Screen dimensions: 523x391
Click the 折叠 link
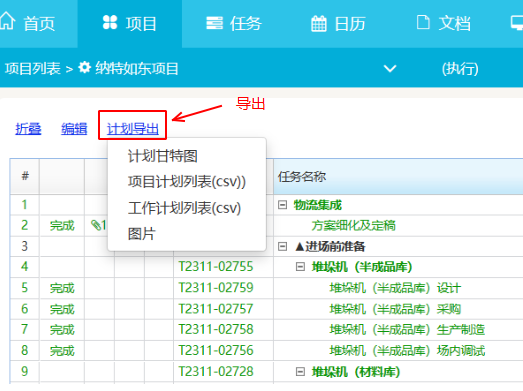(x=28, y=129)
